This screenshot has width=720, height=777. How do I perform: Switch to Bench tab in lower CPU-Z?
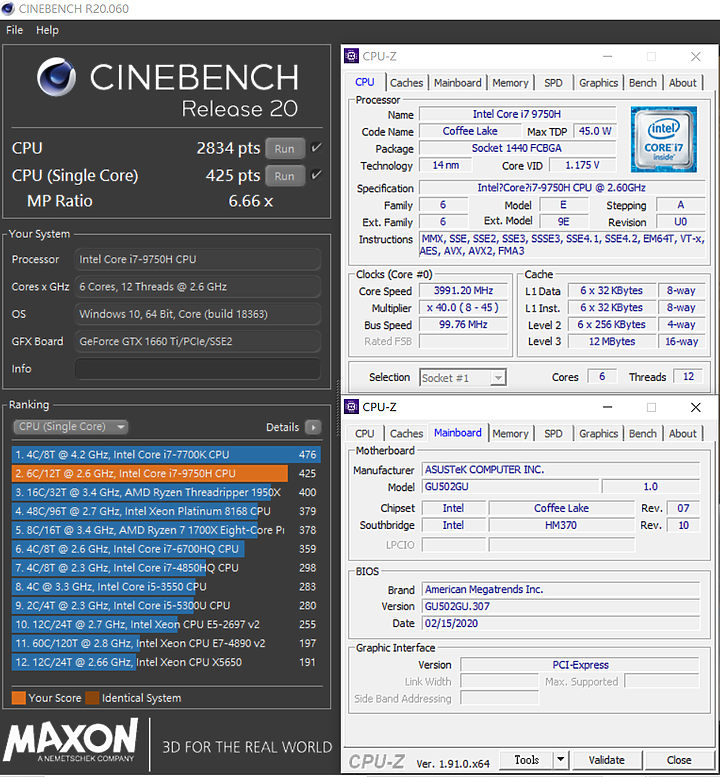coord(643,434)
